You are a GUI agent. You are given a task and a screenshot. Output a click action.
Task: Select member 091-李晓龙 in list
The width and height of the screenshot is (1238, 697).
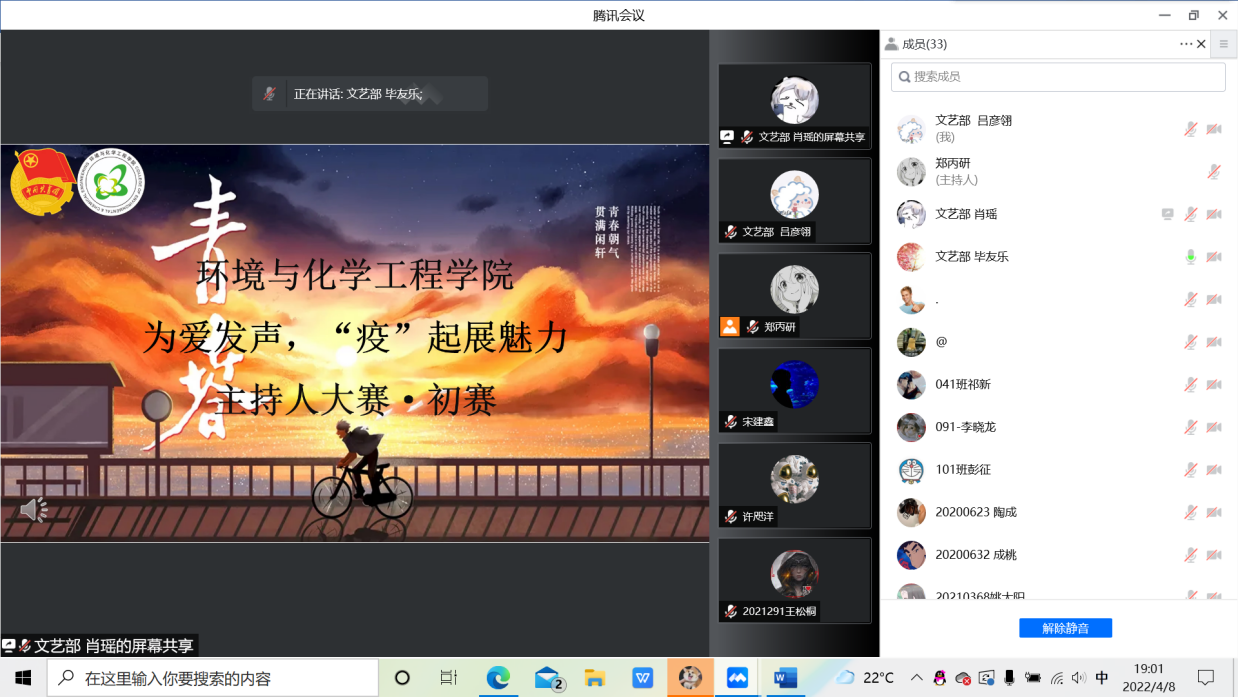click(x=1058, y=427)
